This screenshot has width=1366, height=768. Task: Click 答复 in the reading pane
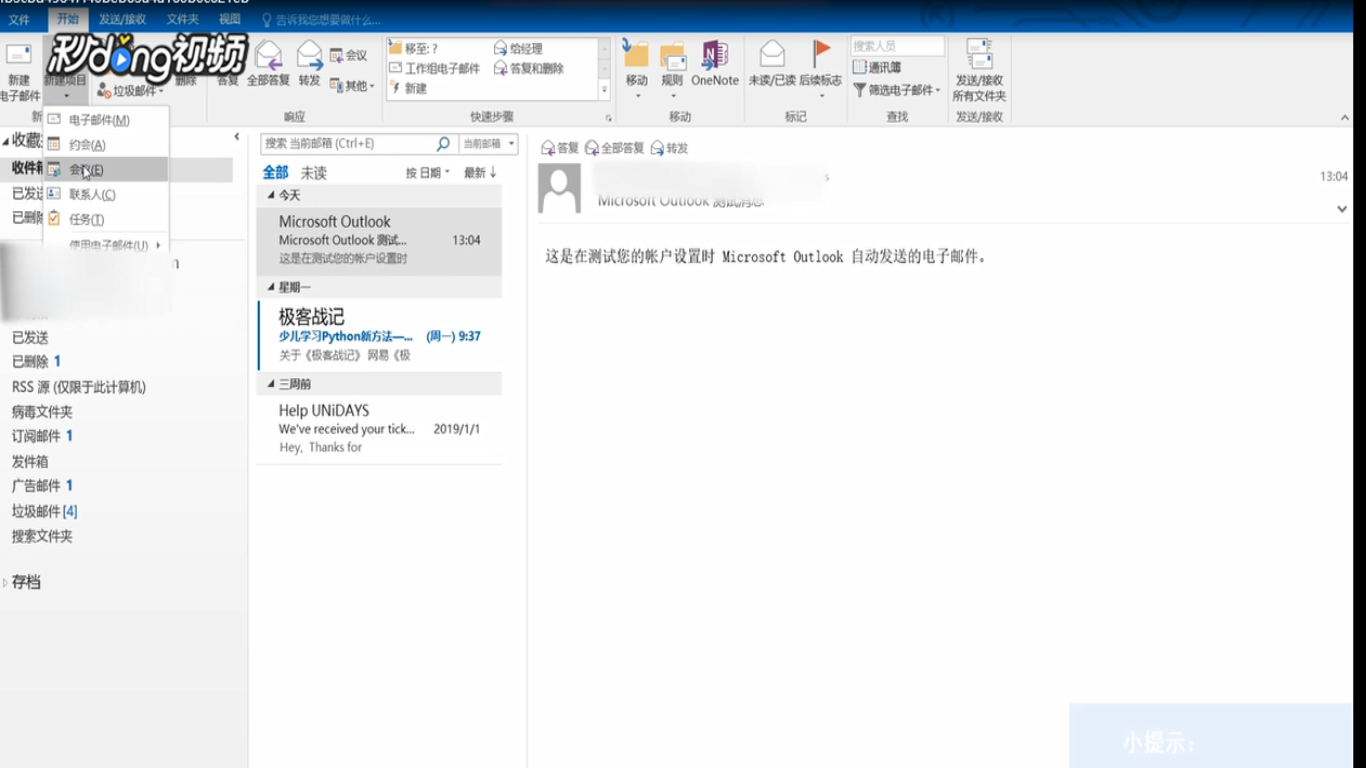click(x=560, y=148)
